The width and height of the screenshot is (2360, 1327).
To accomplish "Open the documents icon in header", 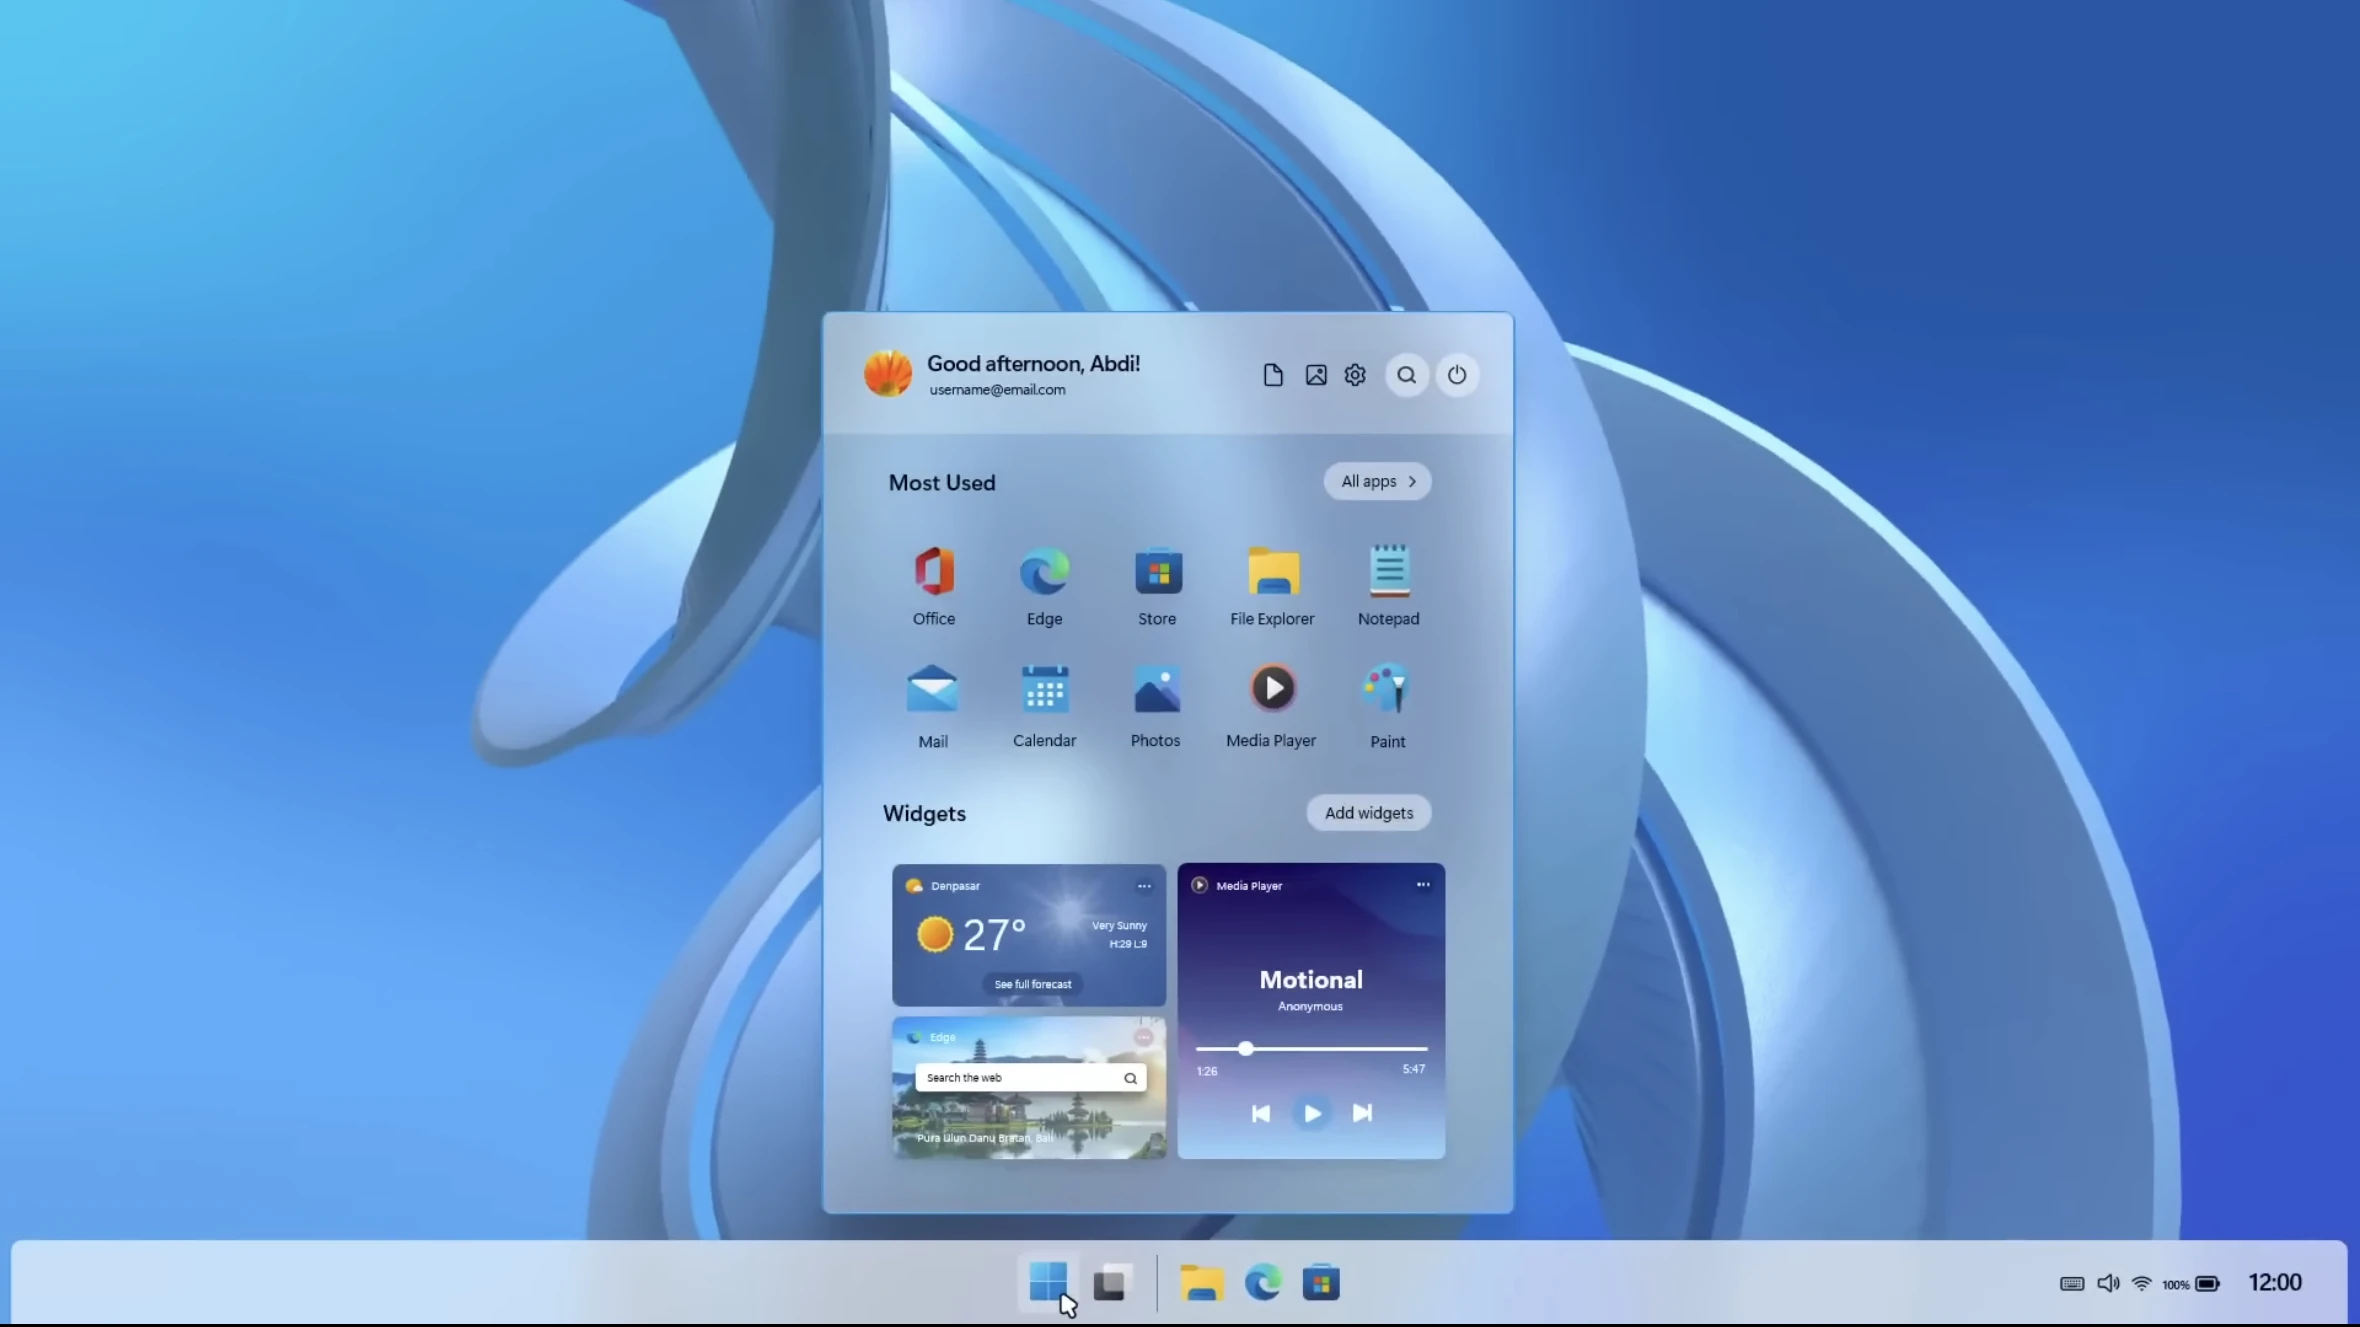I will tap(1272, 375).
